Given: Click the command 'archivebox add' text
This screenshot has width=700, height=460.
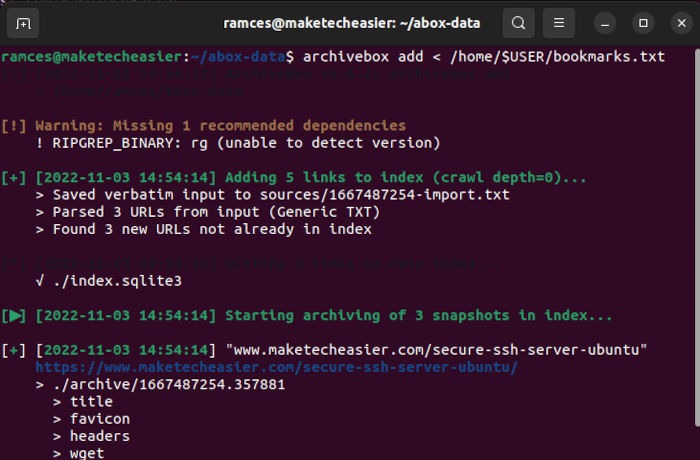Looking at the screenshot, I should pos(363,57).
